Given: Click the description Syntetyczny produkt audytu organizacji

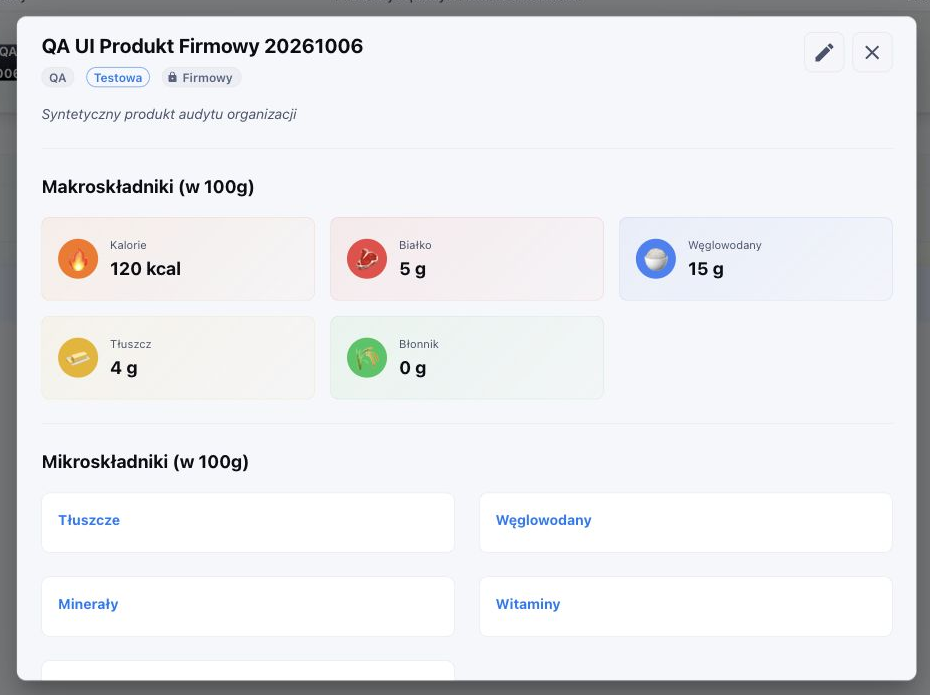Looking at the screenshot, I should [169, 114].
